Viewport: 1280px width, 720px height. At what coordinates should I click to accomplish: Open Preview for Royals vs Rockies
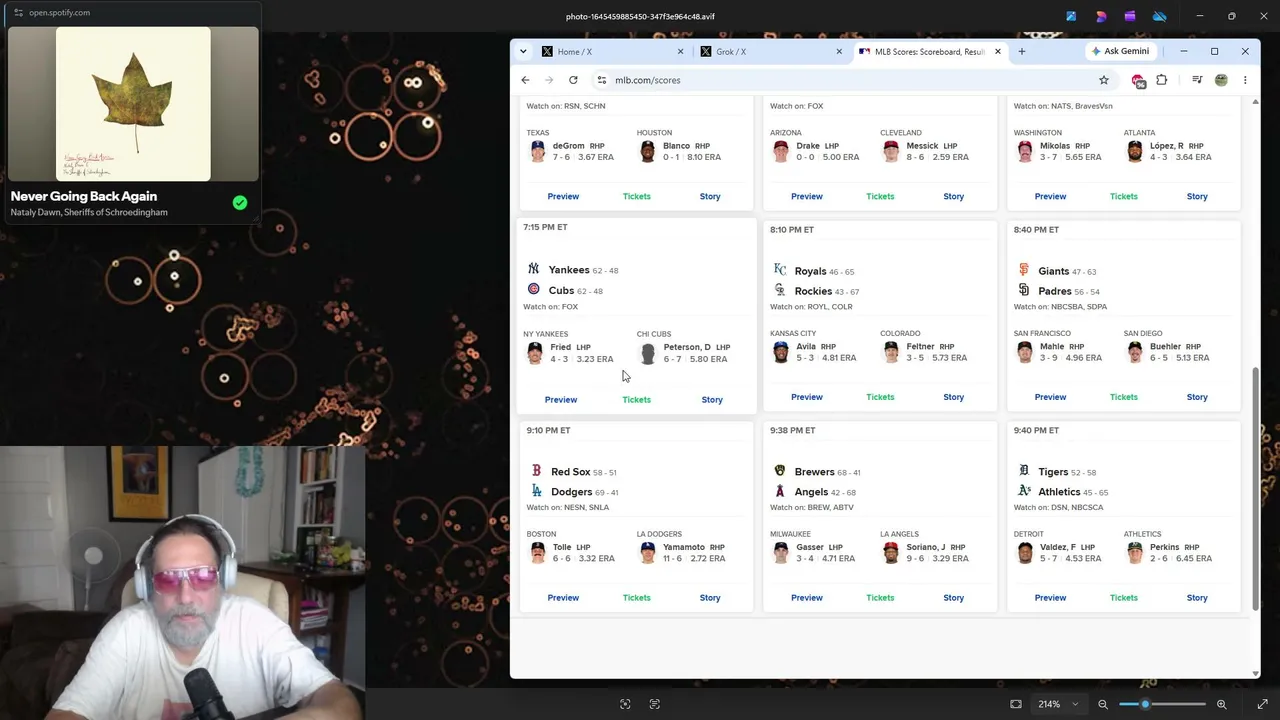[x=807, y=397]
